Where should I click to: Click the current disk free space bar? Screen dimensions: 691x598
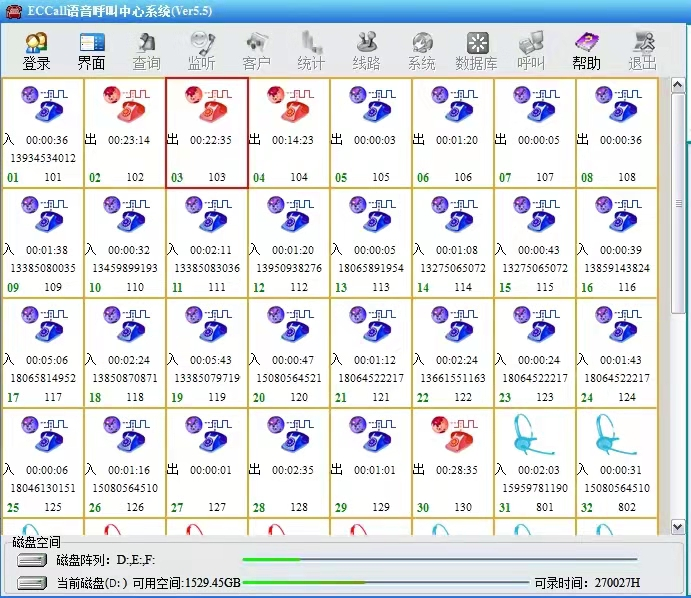(386, 582)
